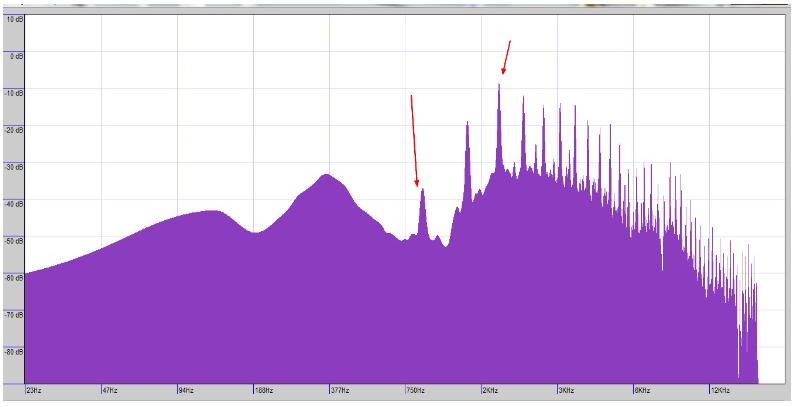
Task: Click the "377Hz" frequency label
Action: pos(340,391)
